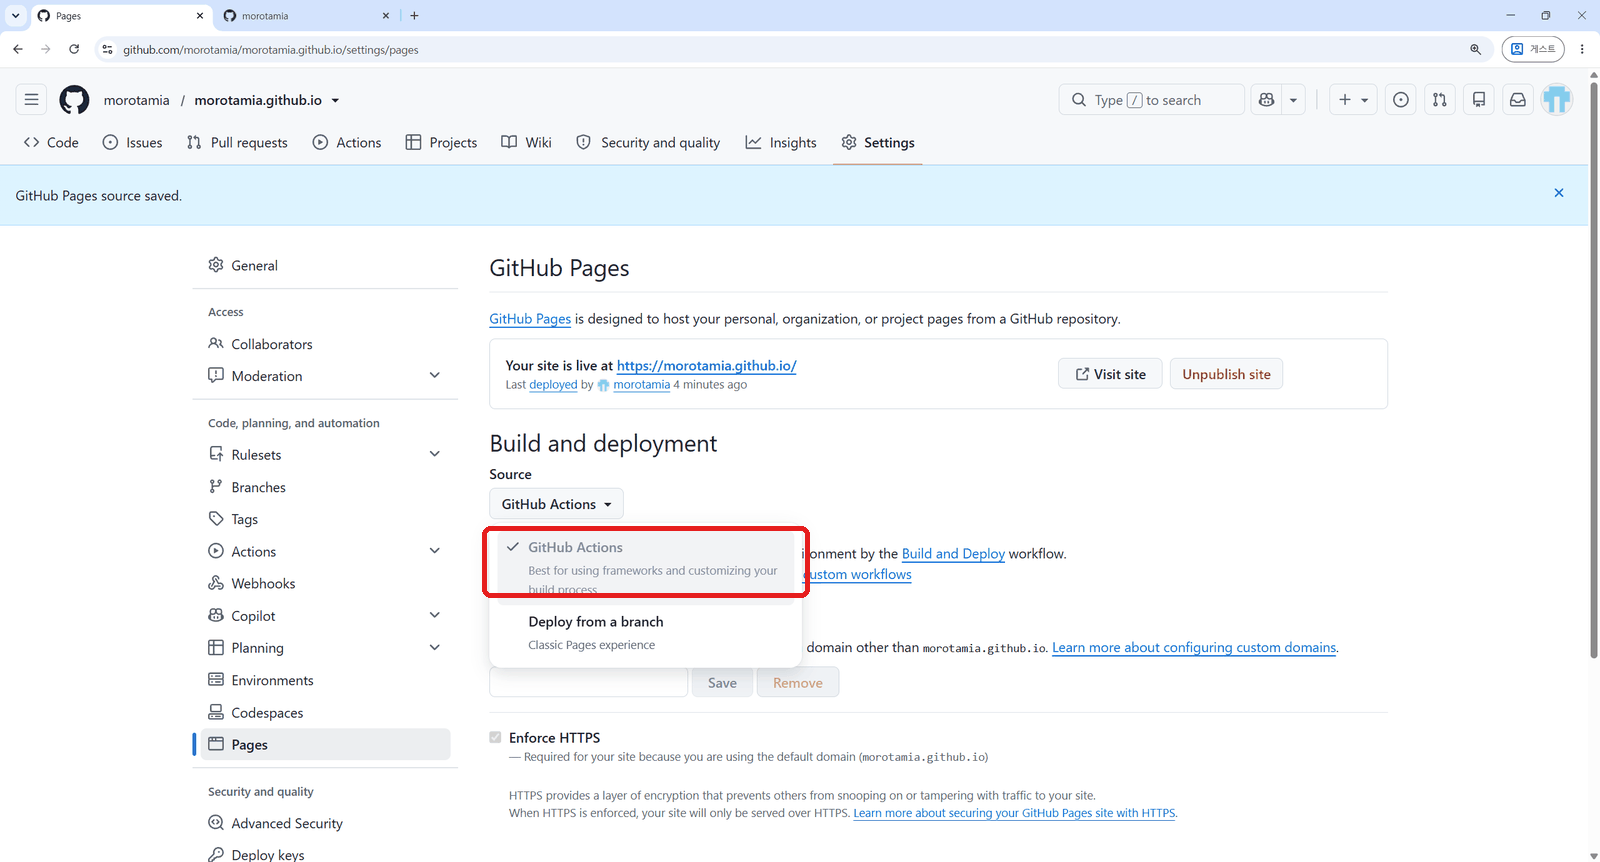Click the custom domain Remove button
1600x862 pixels.
[x=798, y=683]
